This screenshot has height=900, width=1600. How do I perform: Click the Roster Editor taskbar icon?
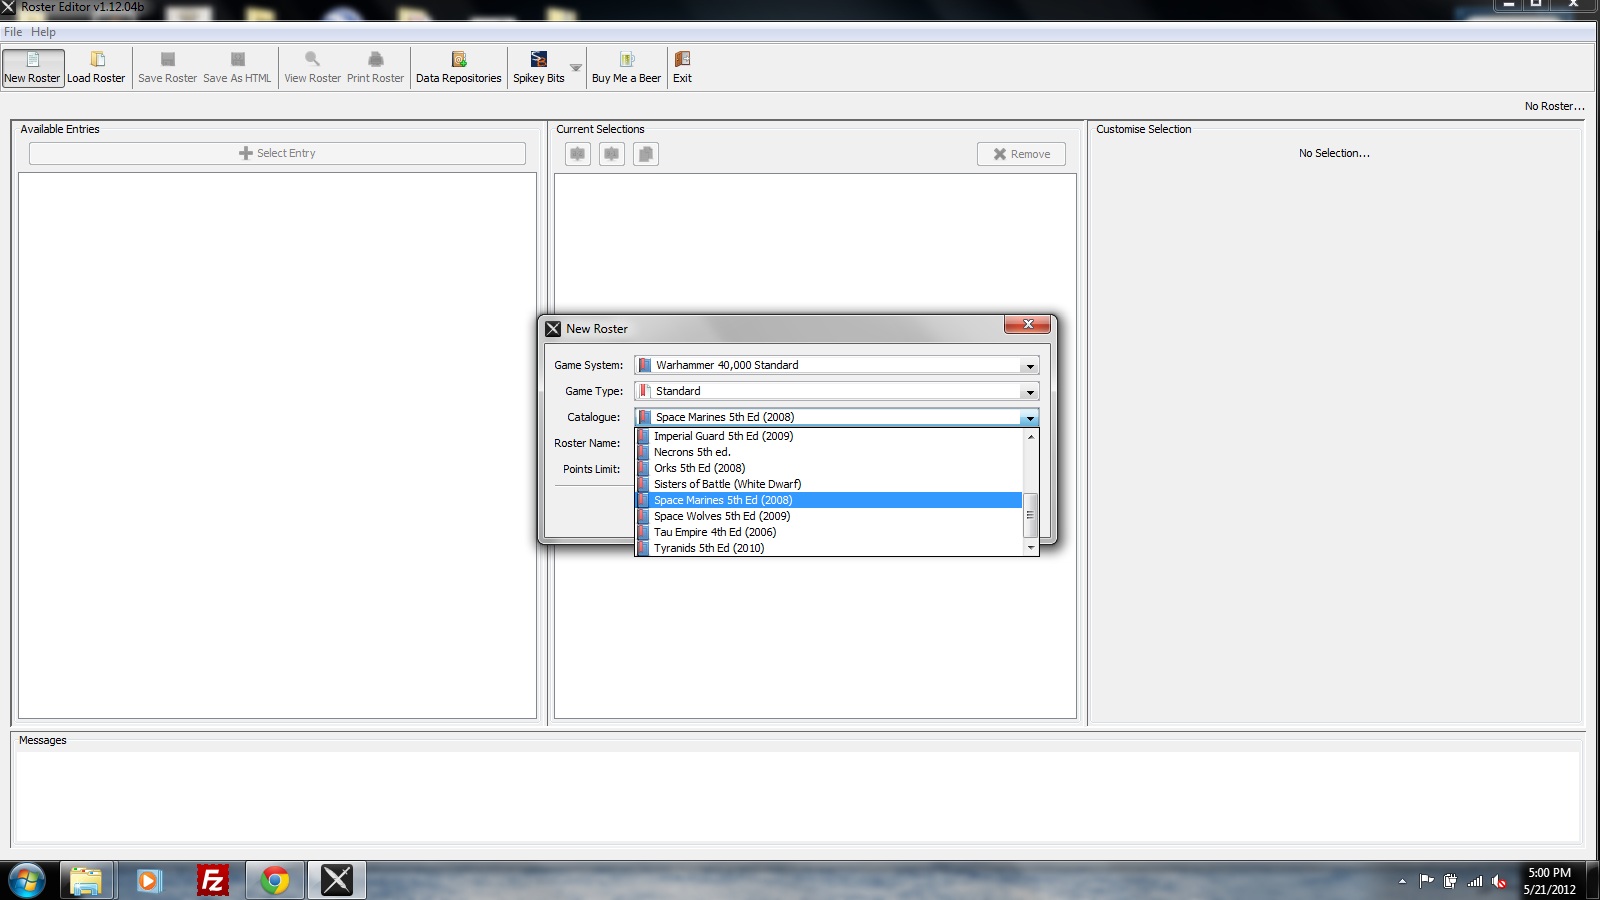pyautogui.click(x=337, y=880)
